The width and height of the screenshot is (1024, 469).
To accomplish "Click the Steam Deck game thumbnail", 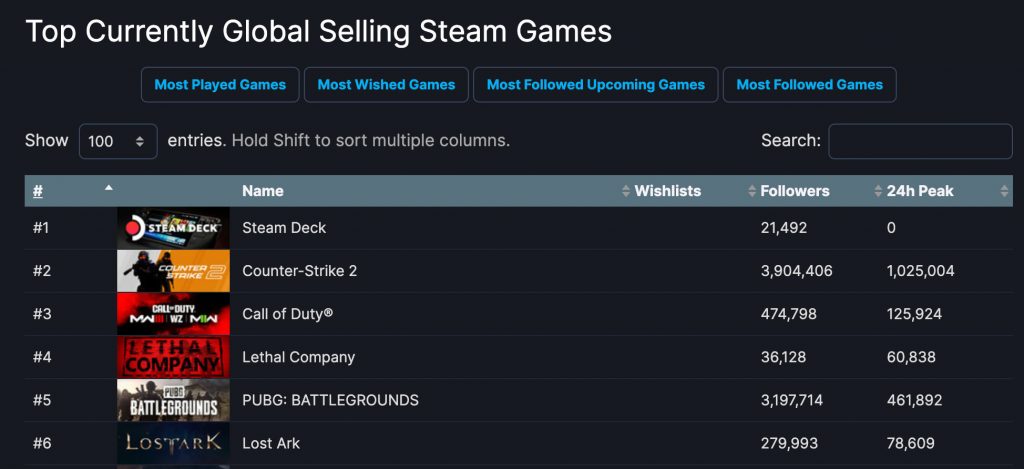I will [173, 228].
